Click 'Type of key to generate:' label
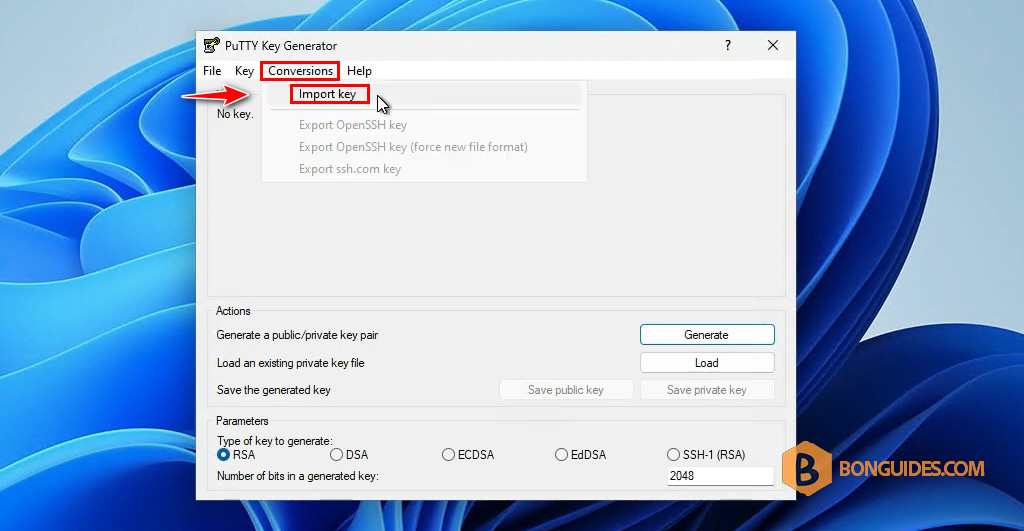Screen dimensions: 1024x531 coord(275,441)
